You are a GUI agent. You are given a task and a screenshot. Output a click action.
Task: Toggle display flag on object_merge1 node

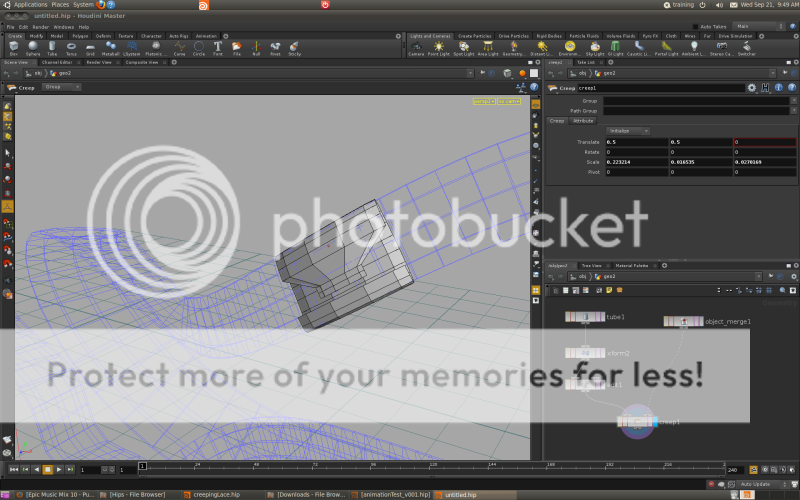pos(701,321)
